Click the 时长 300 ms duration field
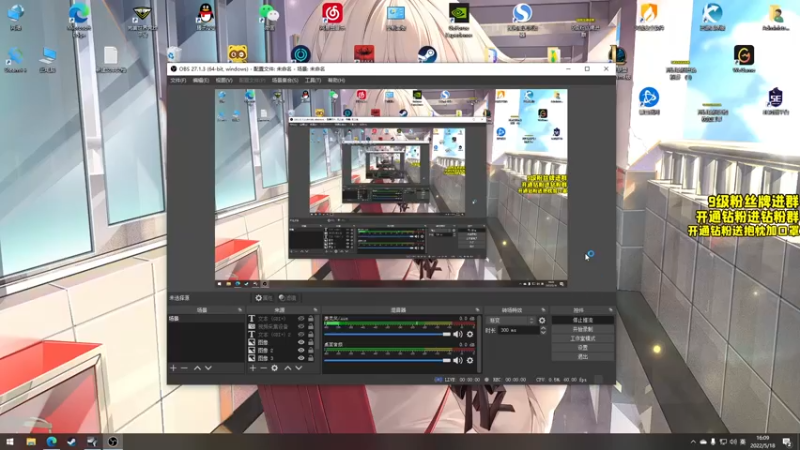The width and height of the screenshot is (800, 450). click(x=518, y=331)
